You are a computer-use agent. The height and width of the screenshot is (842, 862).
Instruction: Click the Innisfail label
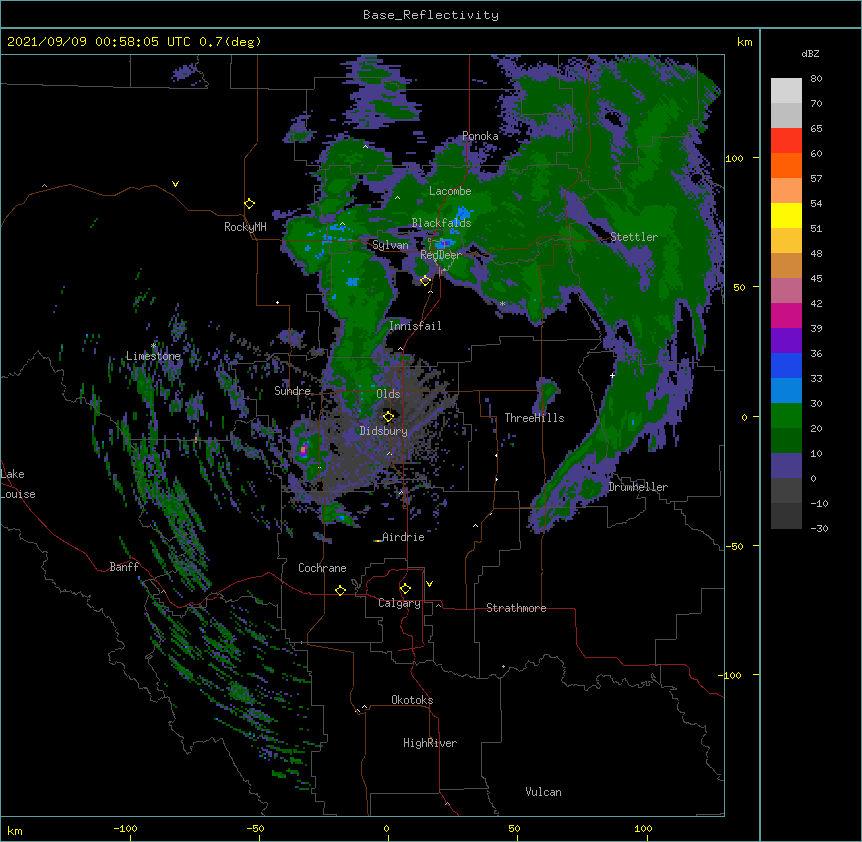click(x=415, y=326)
